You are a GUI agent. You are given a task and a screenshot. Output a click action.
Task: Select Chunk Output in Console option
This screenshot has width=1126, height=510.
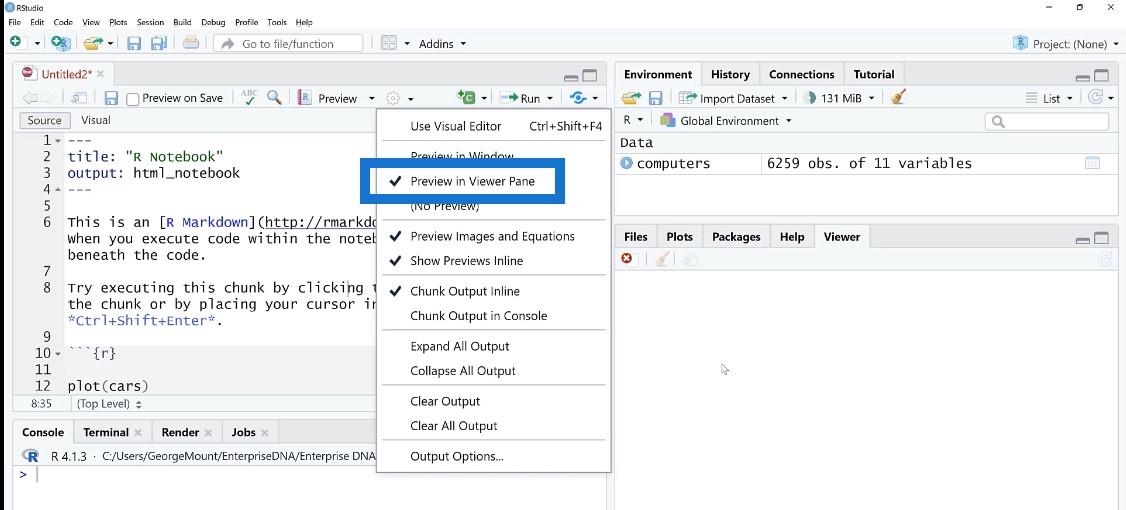click(x=478, y=315)
